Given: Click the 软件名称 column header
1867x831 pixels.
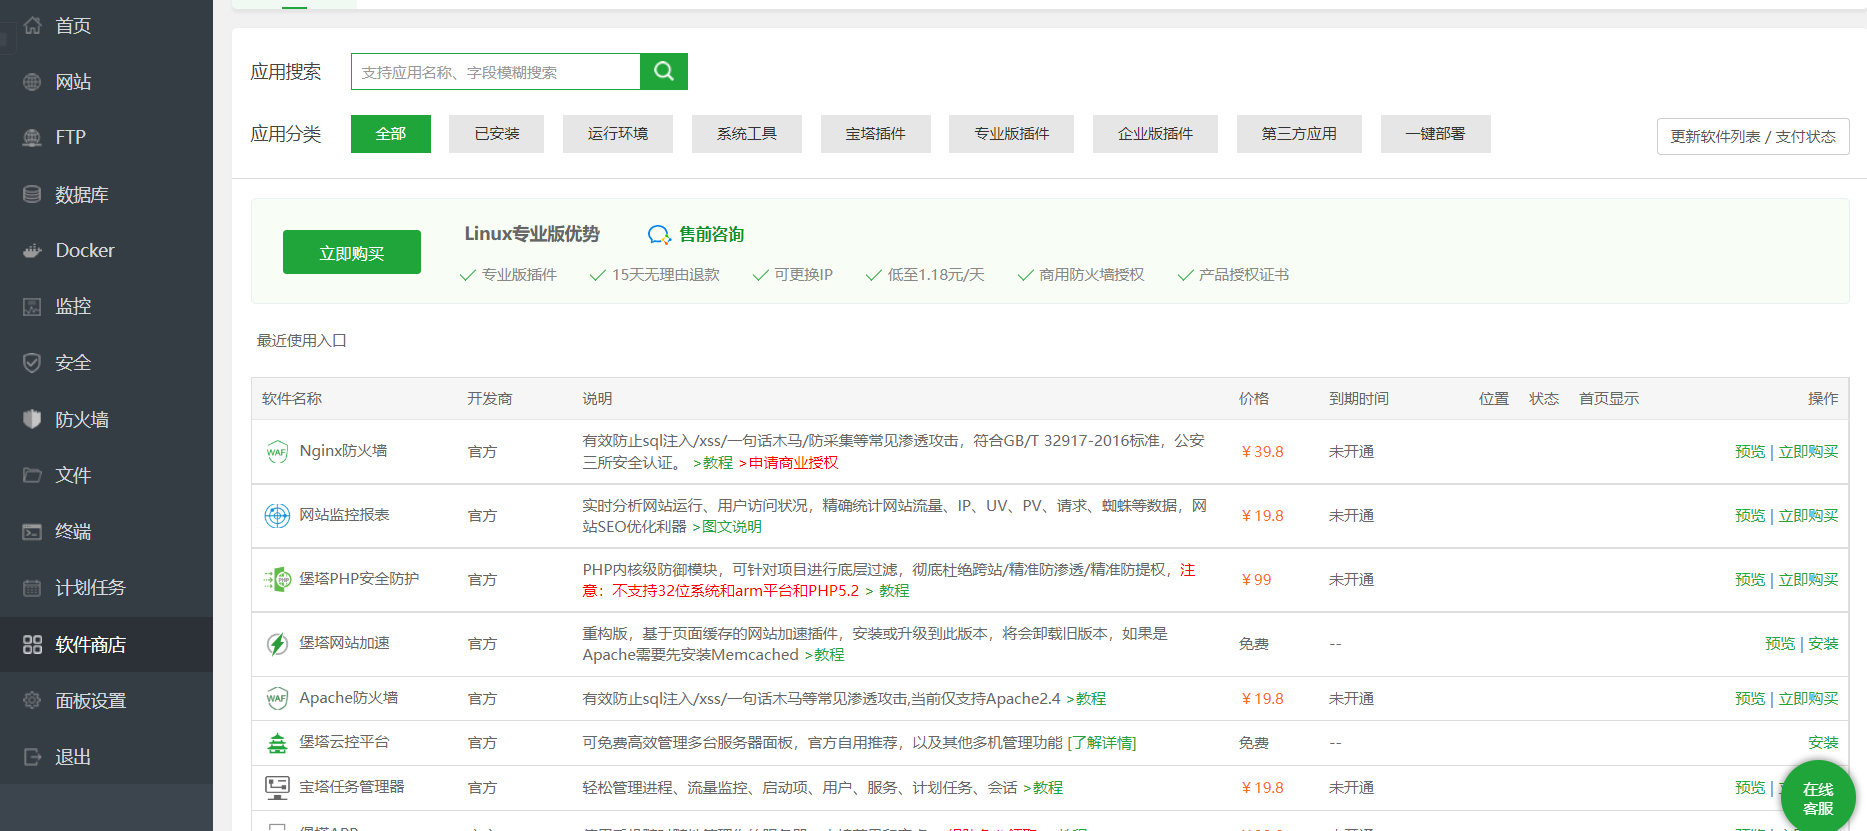Looking at the screenshot, I should pos(292,399).
